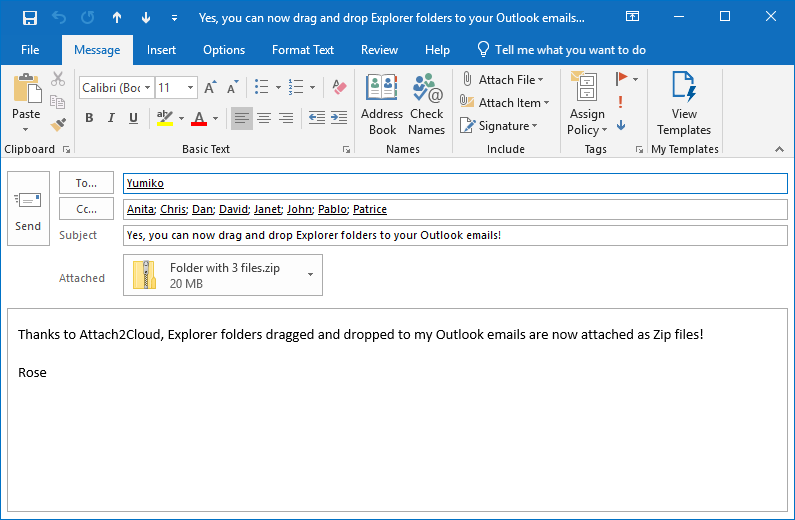
Task: Click View Templates icon
Action: 684,104
